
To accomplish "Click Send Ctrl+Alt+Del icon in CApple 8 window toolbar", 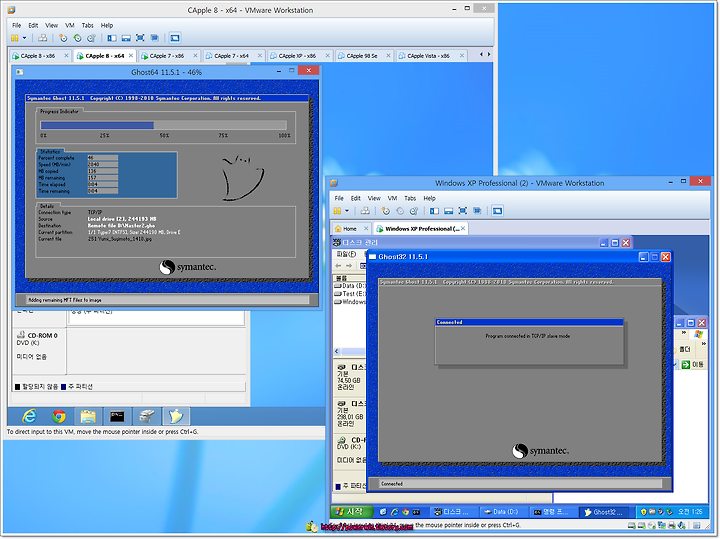I will [43, 38].
